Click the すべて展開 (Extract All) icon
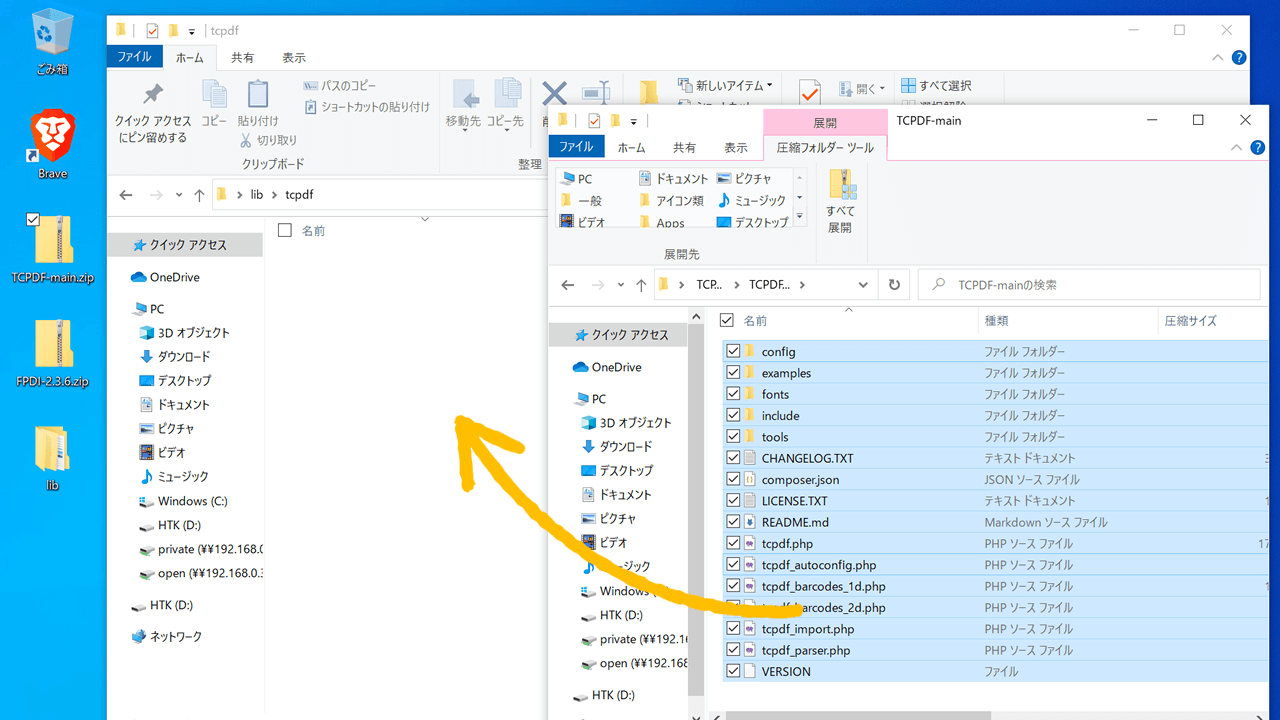This screenshot has width=1280, height=720. click(x=841, y=200)
